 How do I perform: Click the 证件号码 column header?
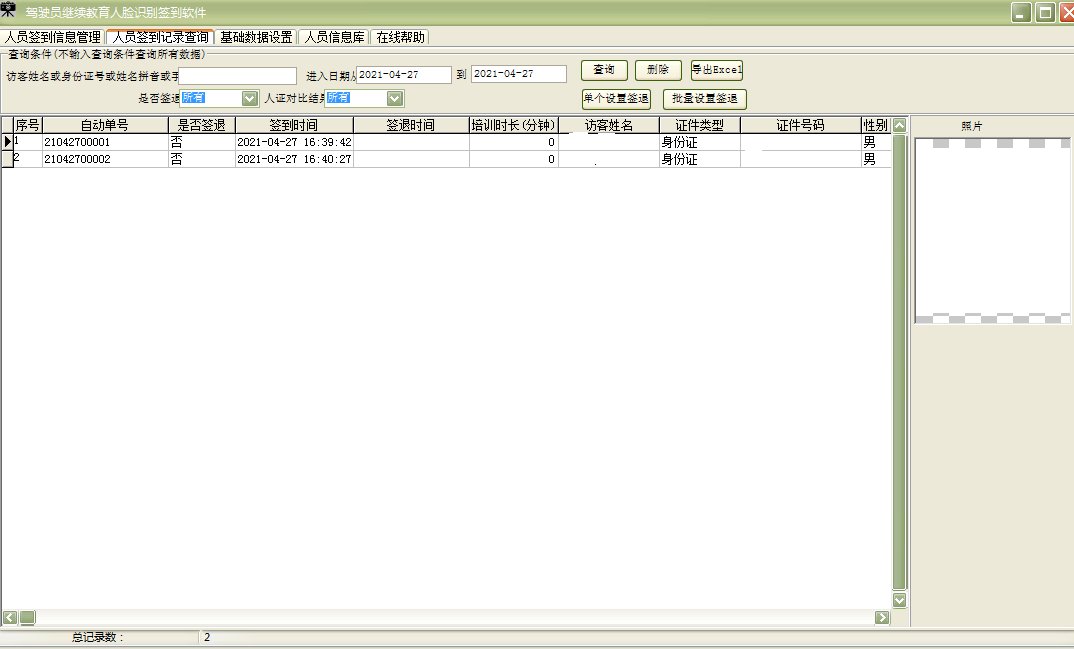800,125
